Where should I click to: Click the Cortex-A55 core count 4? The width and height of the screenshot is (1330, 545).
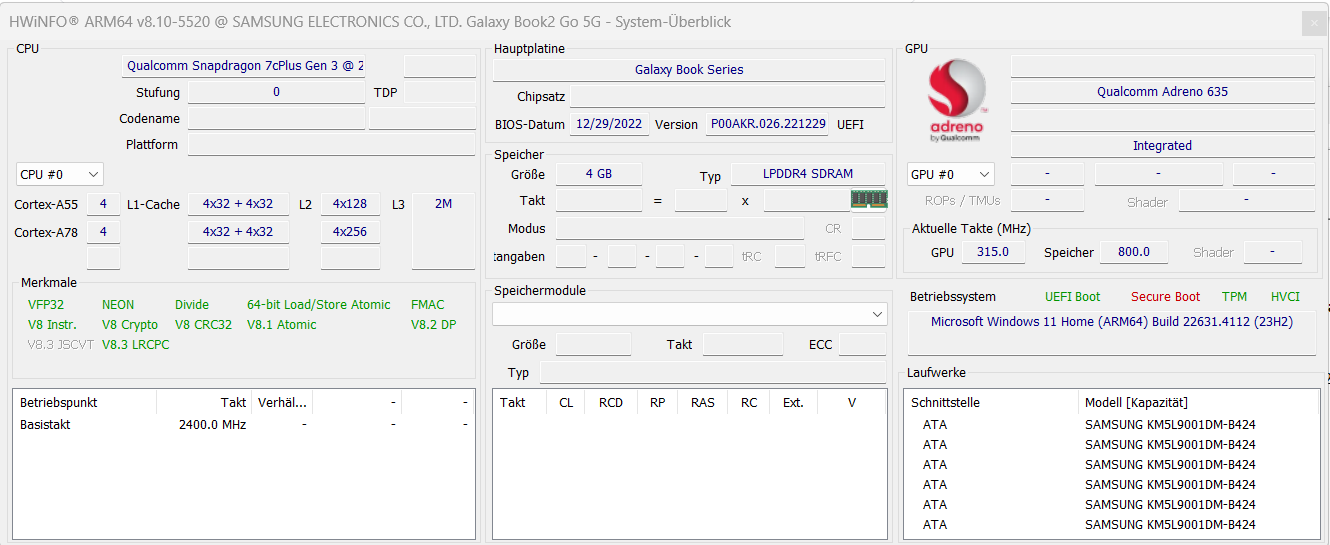(x=103, y=204)
